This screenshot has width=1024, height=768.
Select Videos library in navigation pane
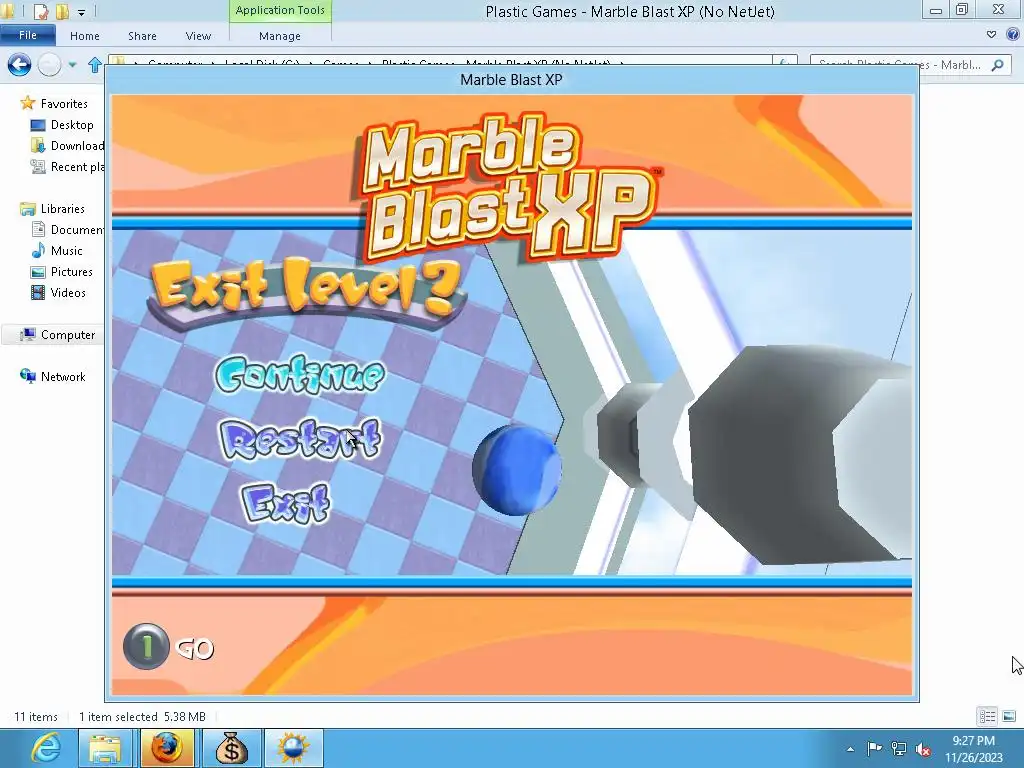click(68, 293)
